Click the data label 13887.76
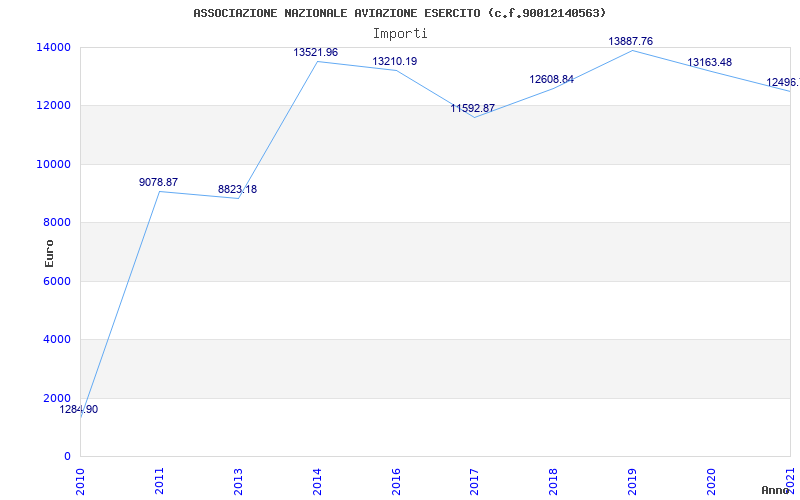Screen dimensions: 800x500 (x=631, y=41)
